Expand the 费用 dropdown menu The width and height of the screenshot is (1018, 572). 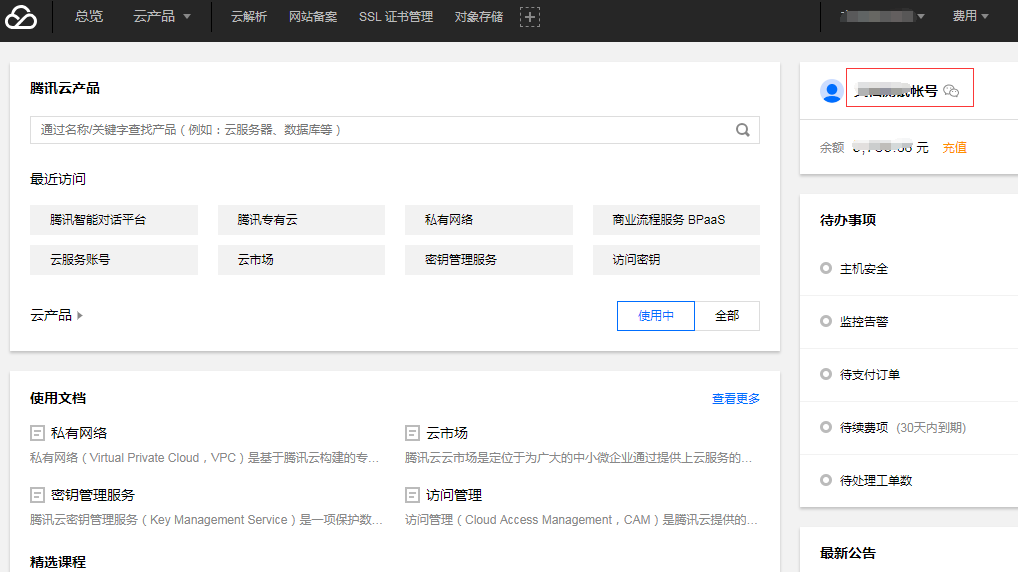970,16
